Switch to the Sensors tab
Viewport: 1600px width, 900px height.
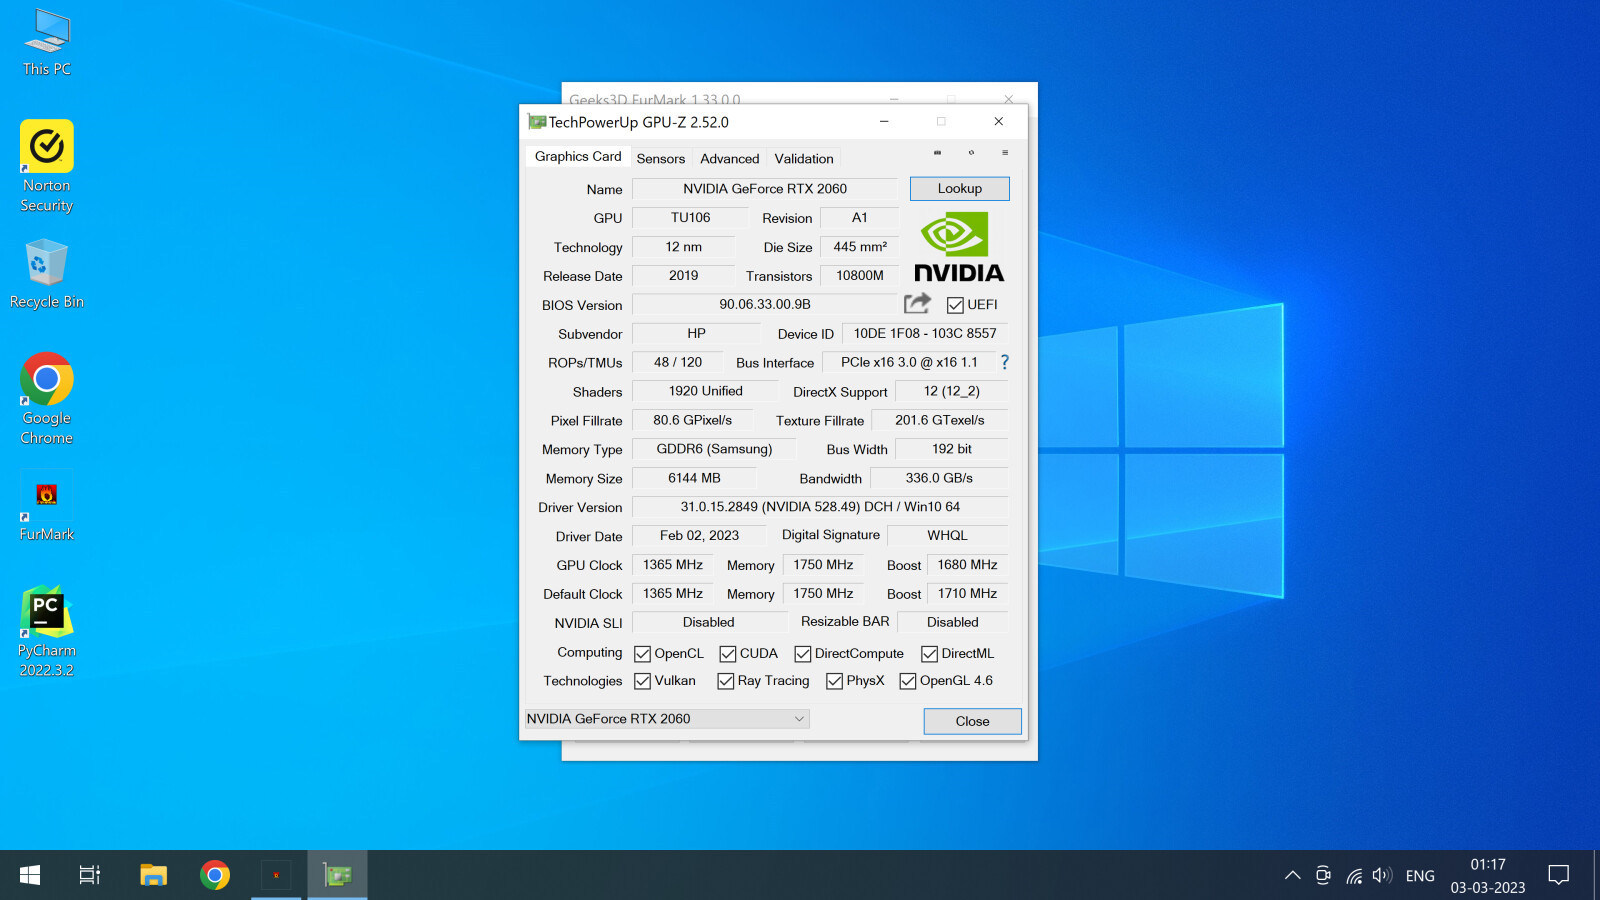coord(661,159)
